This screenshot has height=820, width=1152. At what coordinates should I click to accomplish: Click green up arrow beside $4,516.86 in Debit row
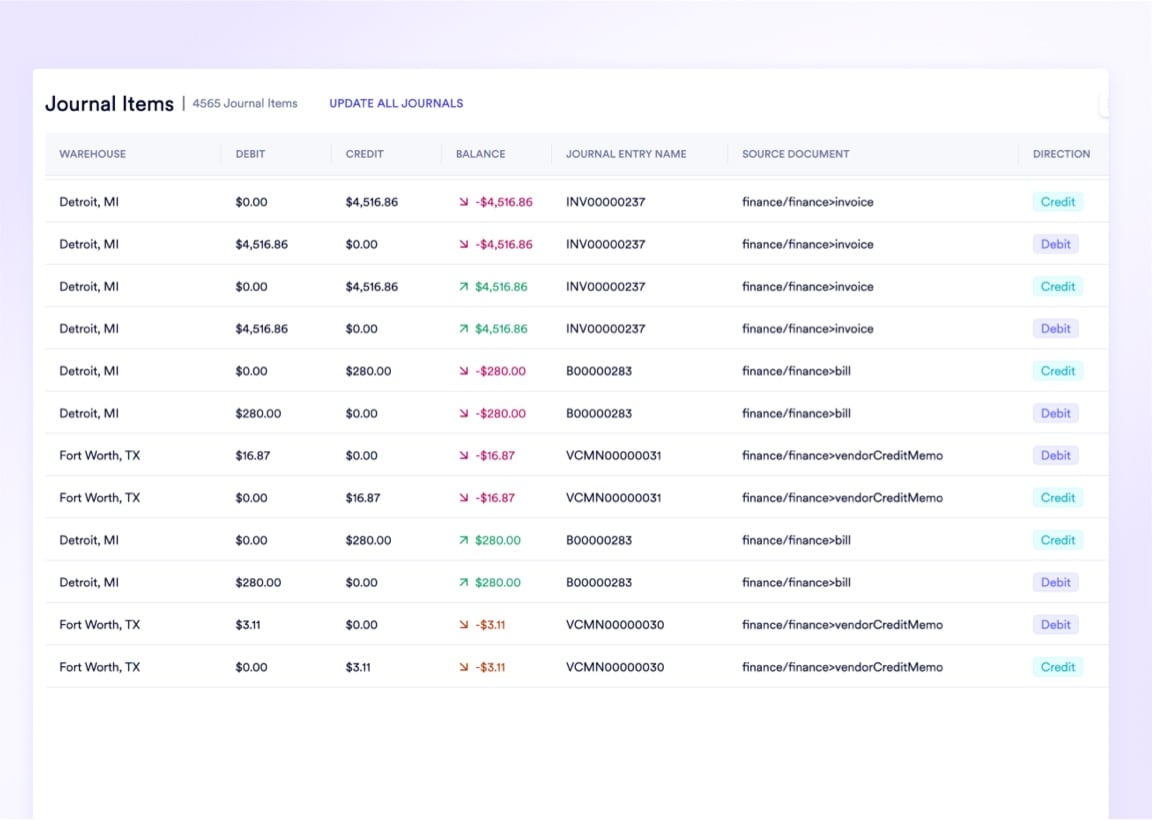pos(464,329)
